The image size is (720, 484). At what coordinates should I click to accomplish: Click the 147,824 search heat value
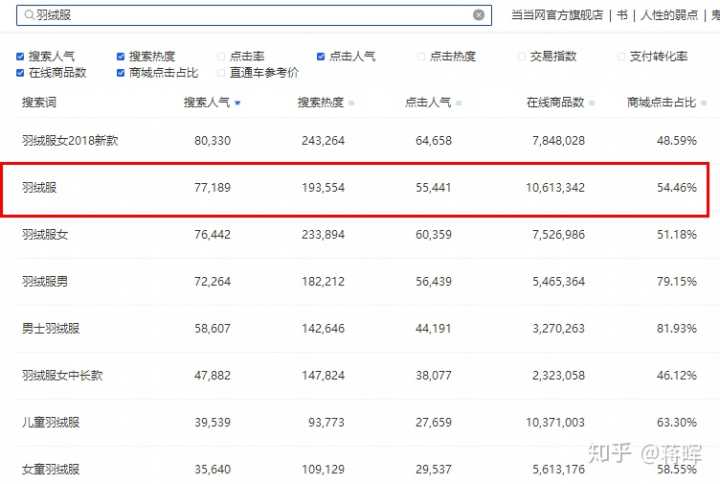coord(323,375)
